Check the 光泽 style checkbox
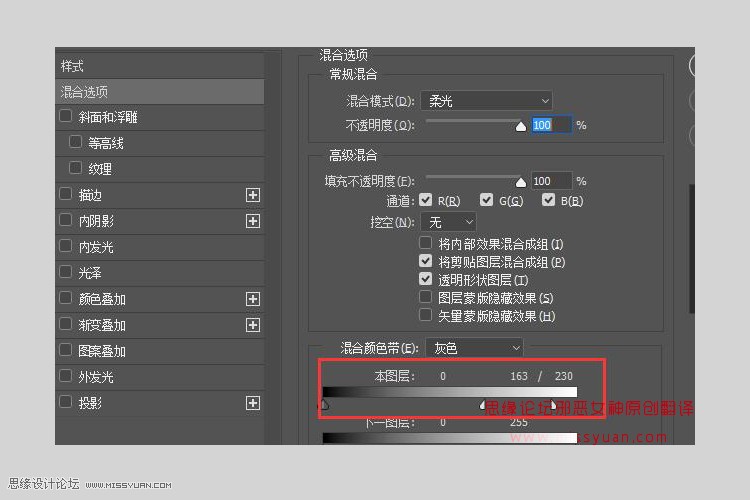Image resolution: width=750 pixels, height=500 pixels. [66, 272]
